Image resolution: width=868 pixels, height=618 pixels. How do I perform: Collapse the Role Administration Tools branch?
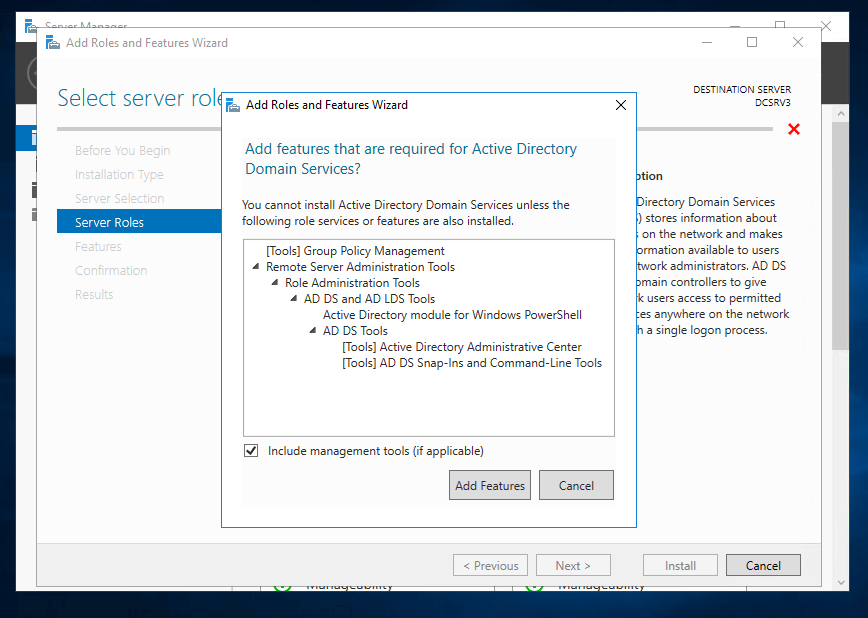pyautogui.click(x=273, y=282)
